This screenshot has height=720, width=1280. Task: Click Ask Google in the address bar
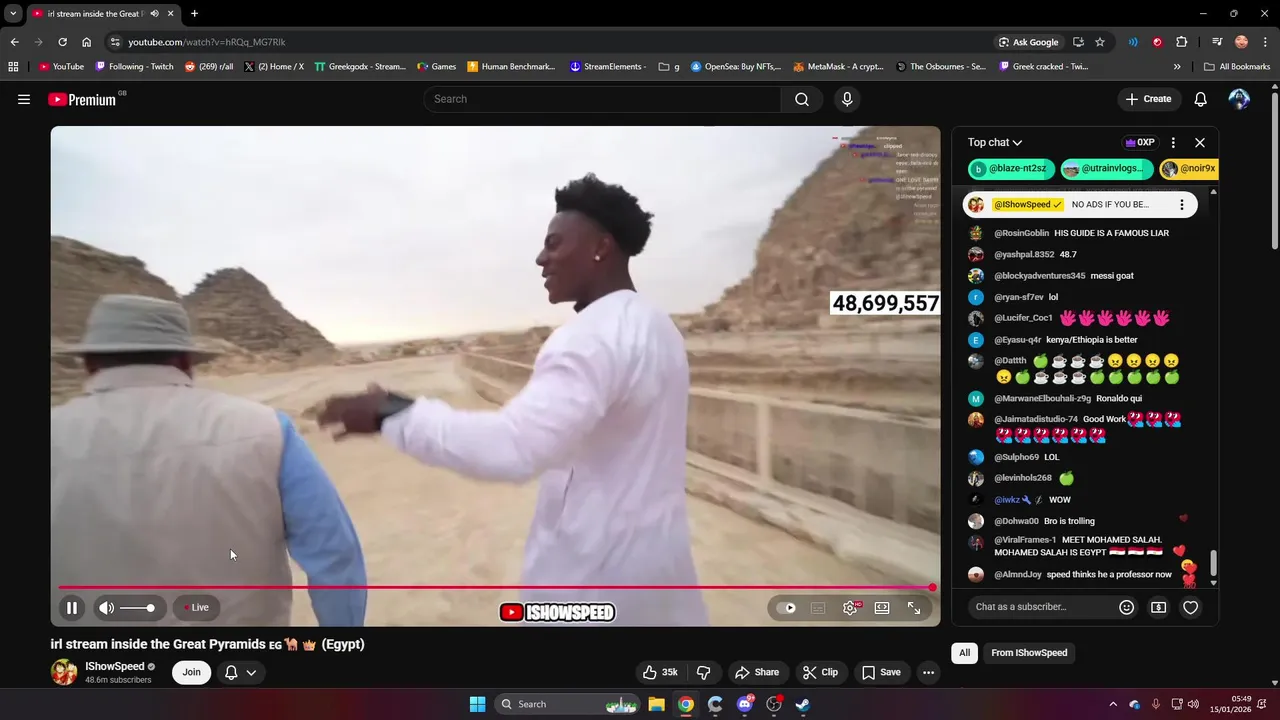point(1028,42)
